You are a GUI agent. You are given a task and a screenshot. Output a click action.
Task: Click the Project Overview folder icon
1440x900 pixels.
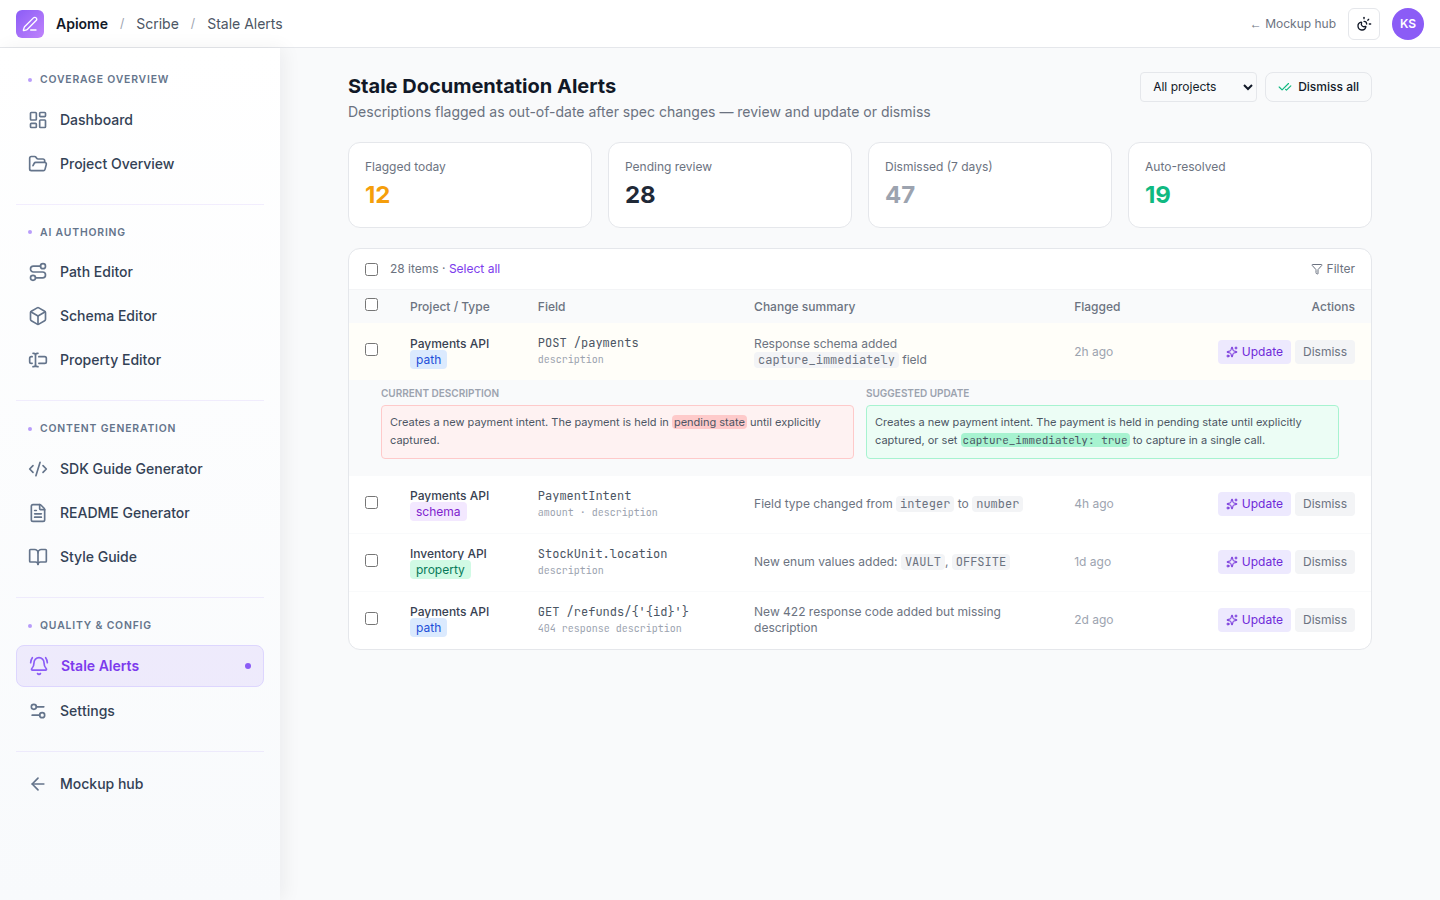[38, 164]
